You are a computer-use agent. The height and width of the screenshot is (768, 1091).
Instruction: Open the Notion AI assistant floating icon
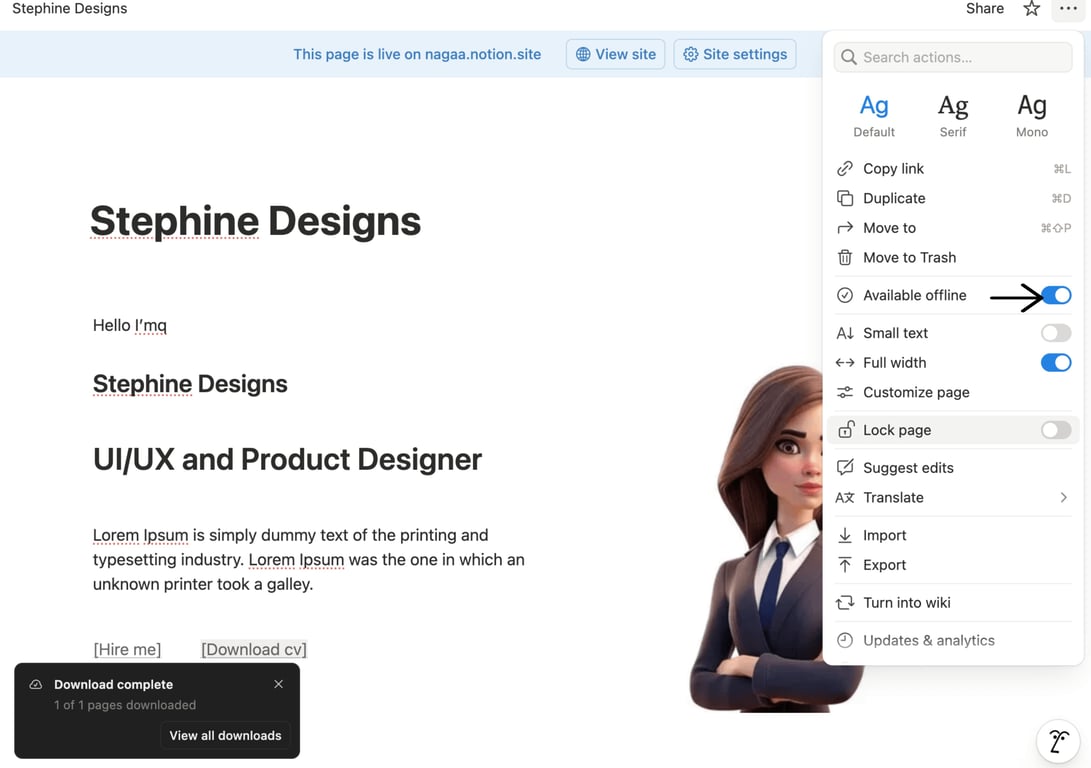click(1058, 741)
